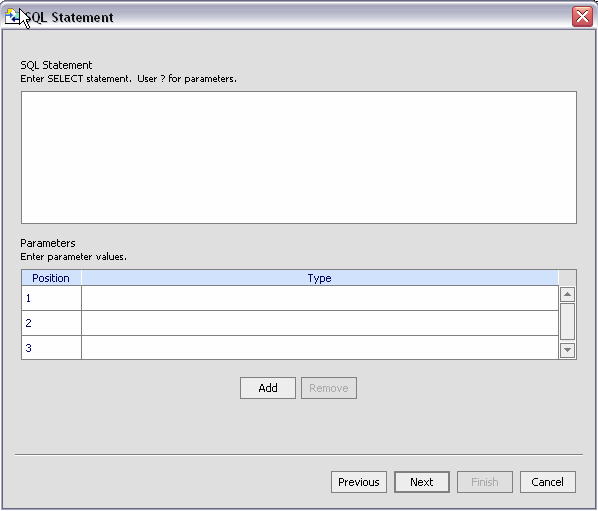Click the parameters table scroll up arrow

point(567,294)
